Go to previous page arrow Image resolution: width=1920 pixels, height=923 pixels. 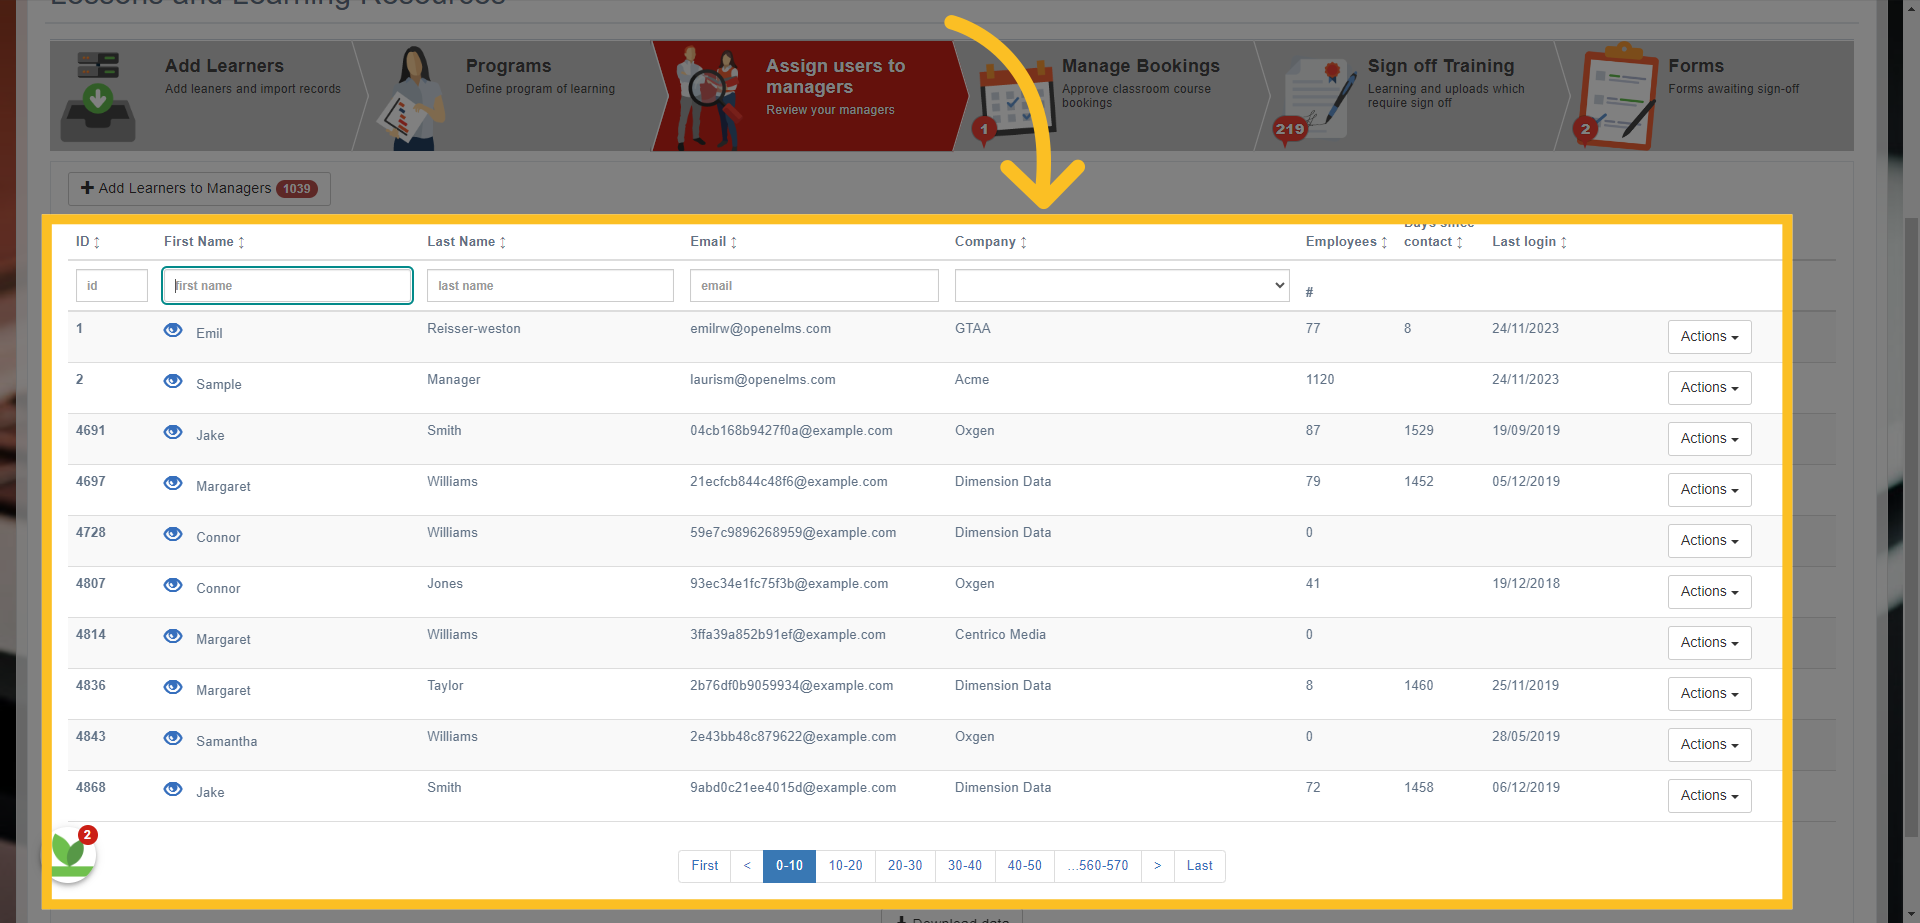pyautogui.click(x=747, y=866)
